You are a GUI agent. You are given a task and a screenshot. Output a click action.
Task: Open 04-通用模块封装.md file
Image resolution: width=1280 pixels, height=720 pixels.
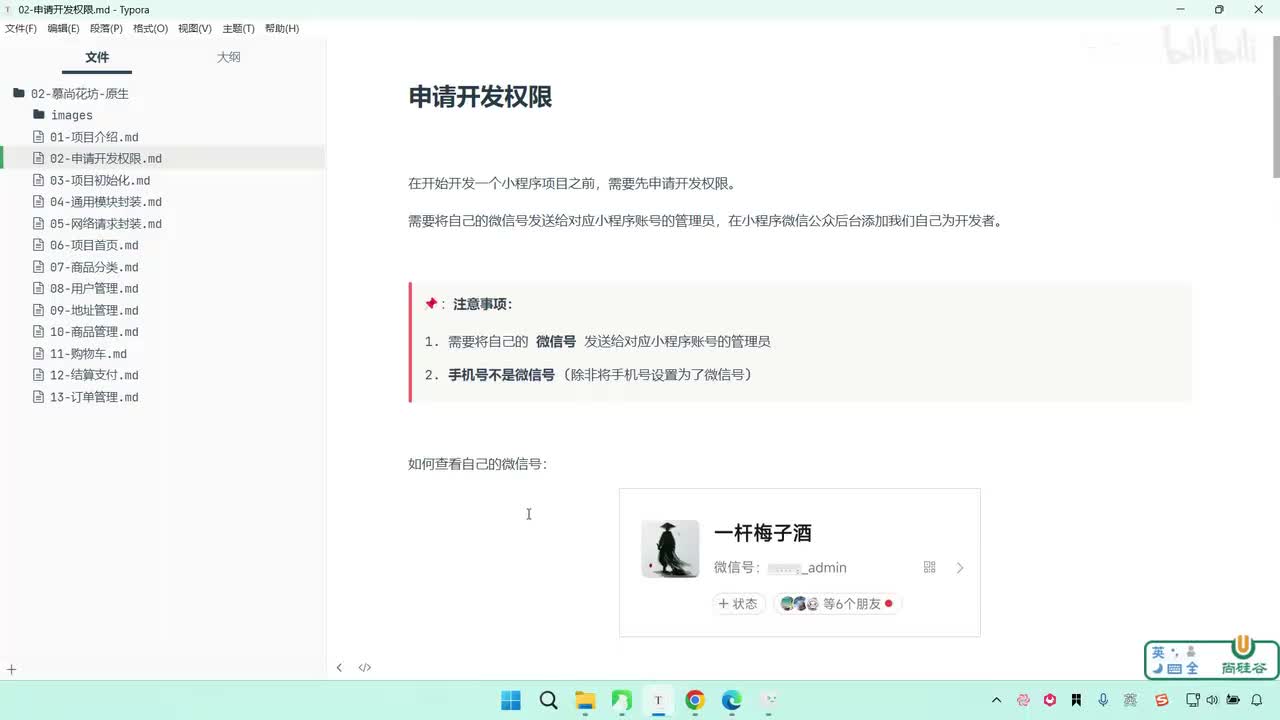click(105, 202)
